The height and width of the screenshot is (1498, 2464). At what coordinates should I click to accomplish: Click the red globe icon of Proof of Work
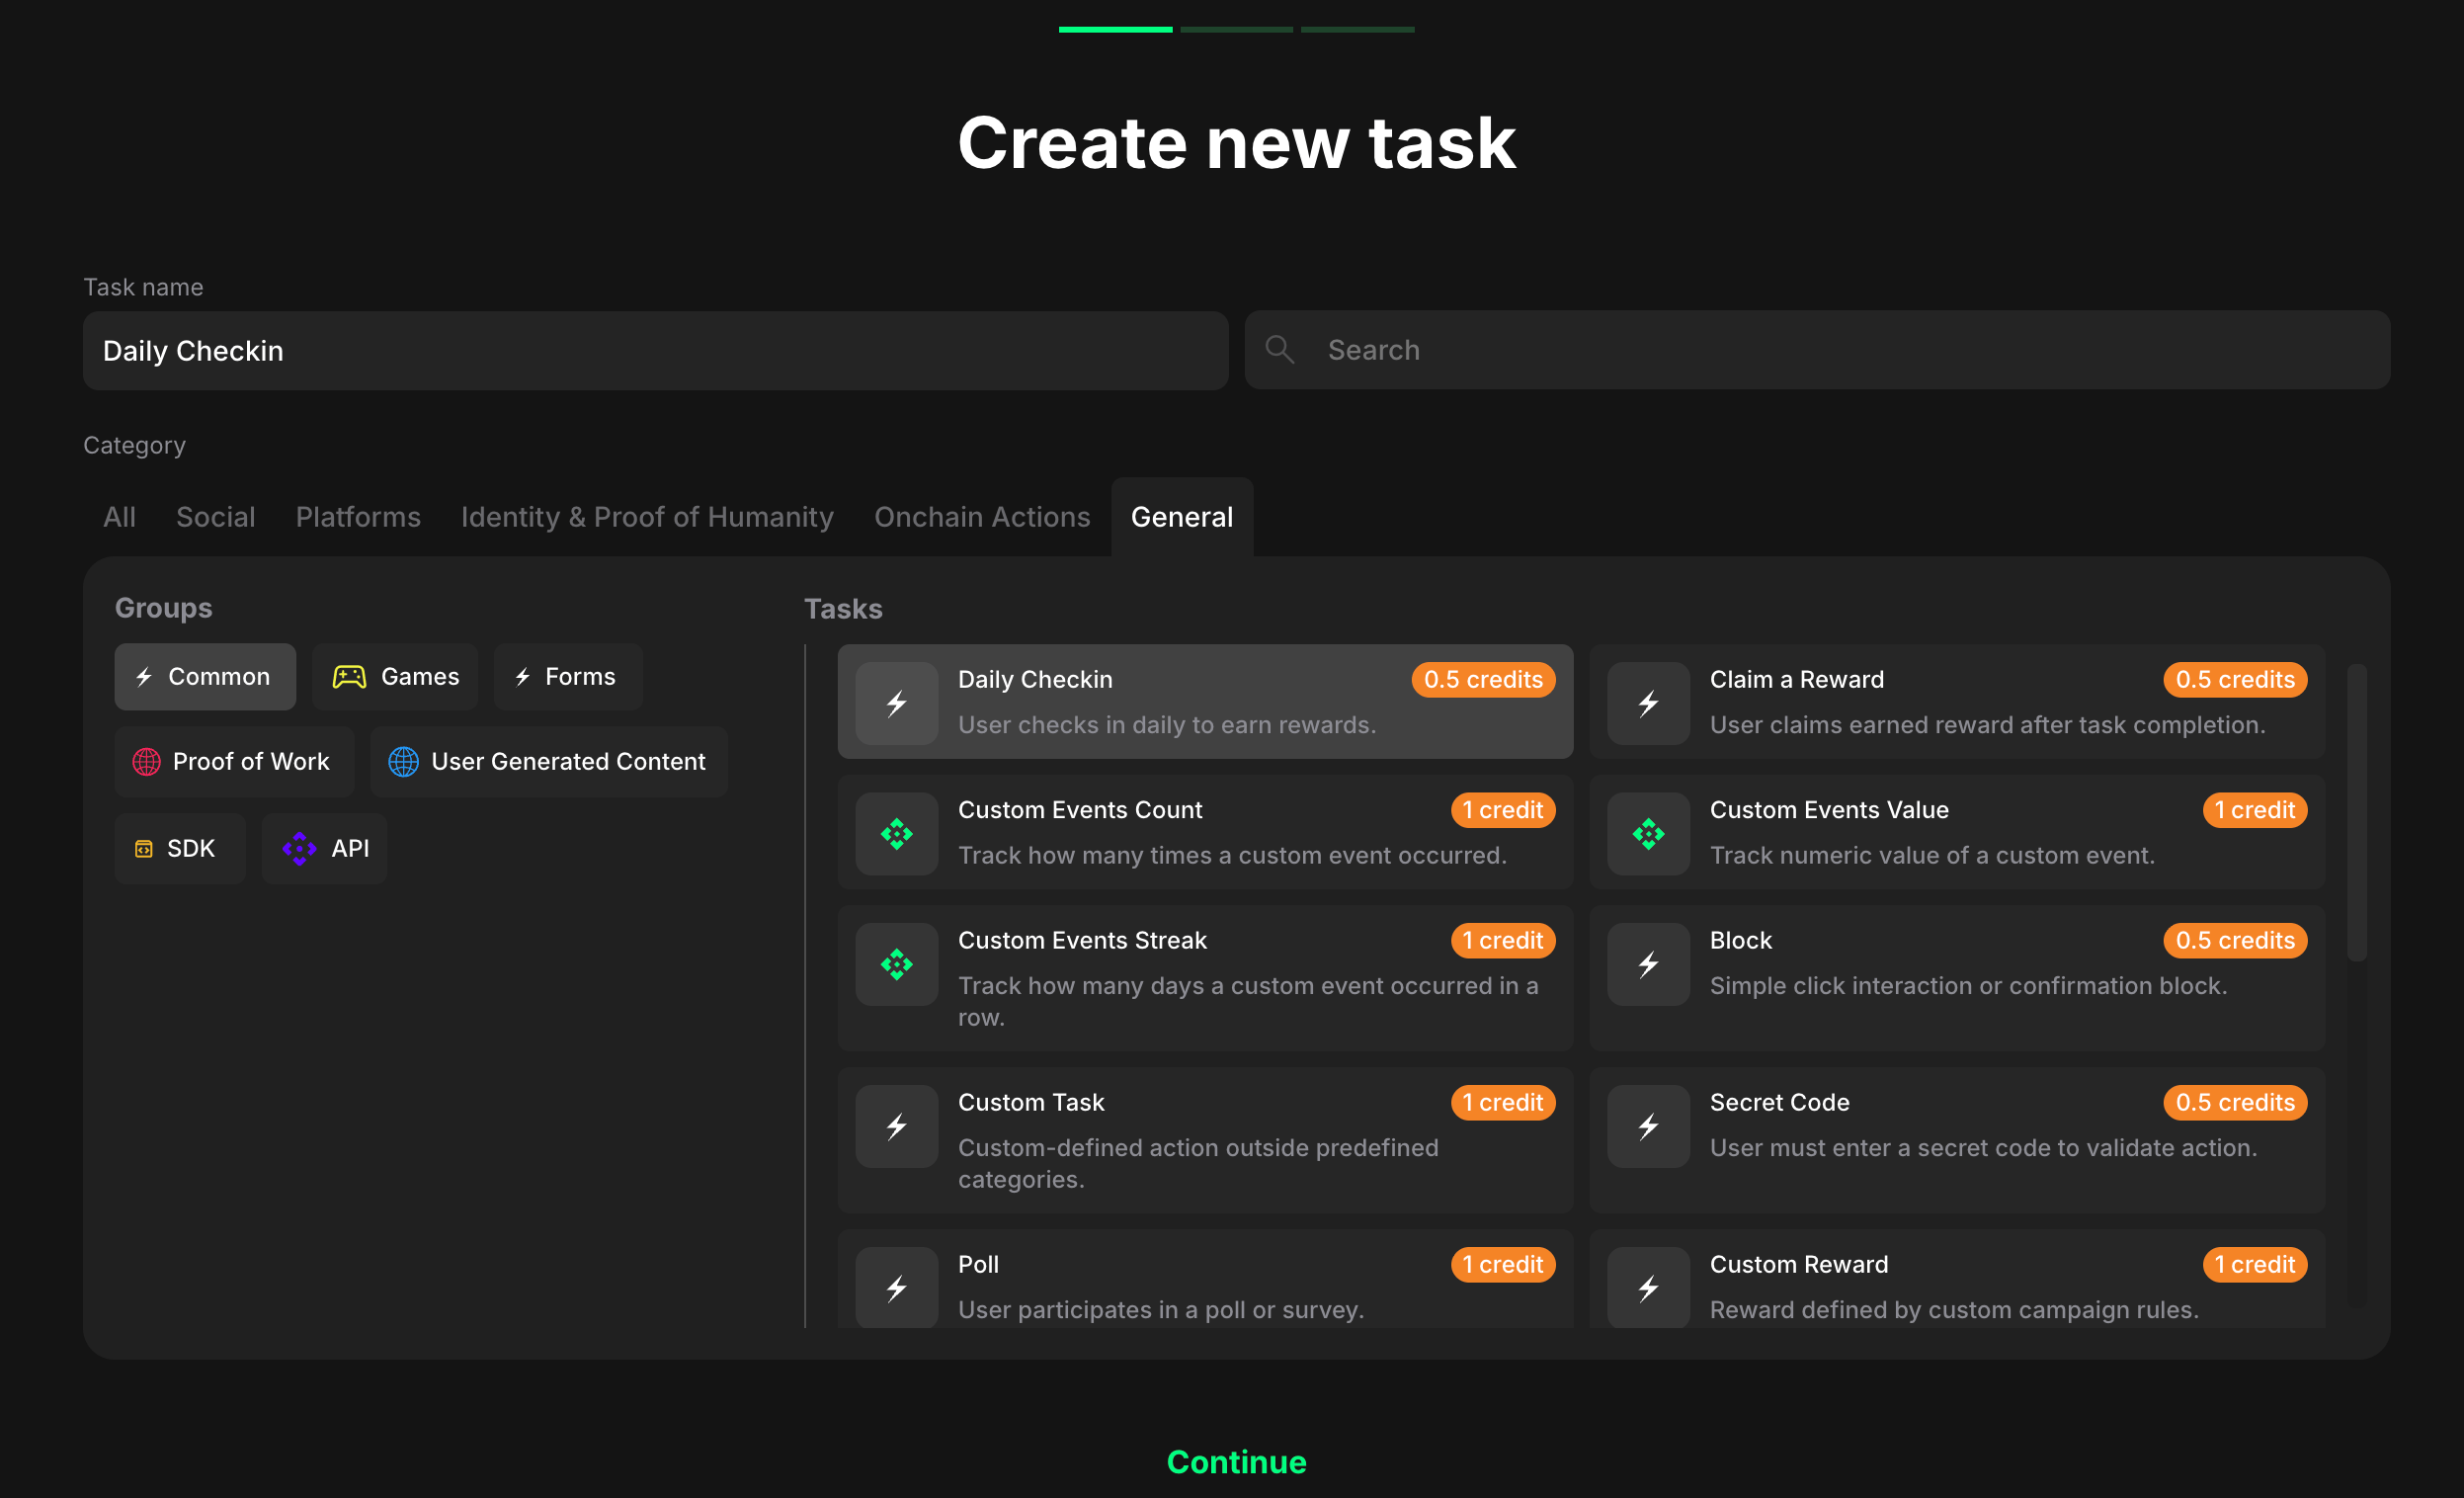pos(146,761)
